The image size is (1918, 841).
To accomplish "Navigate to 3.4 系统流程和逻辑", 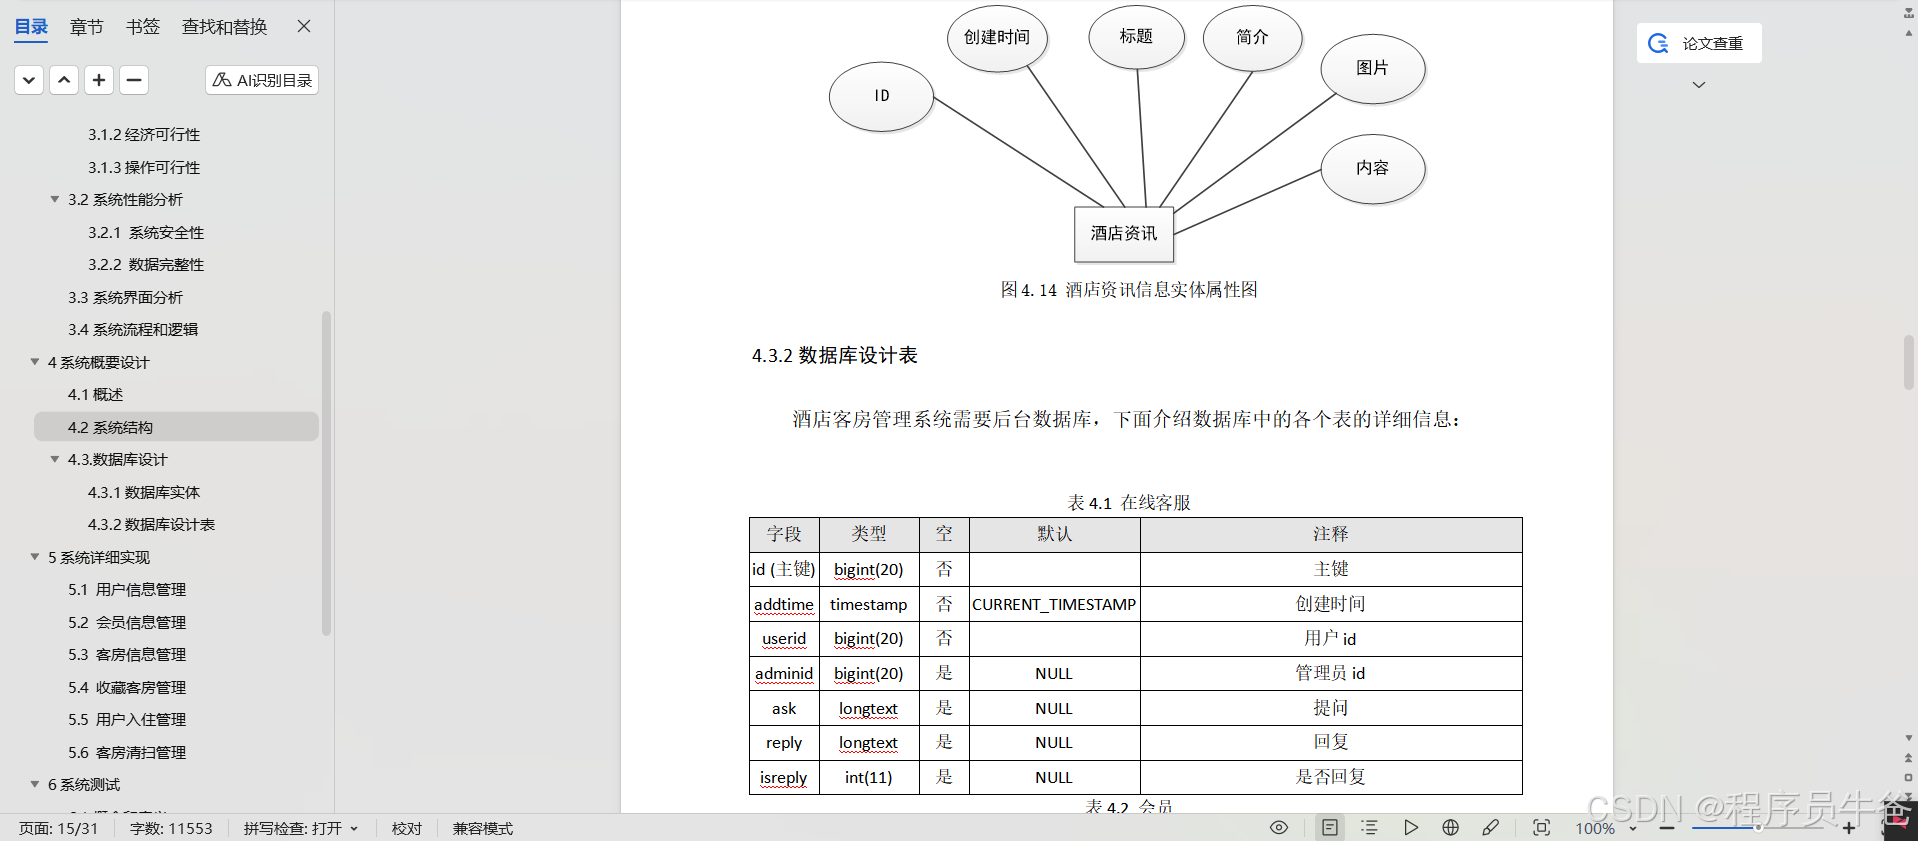I will 133,329.
